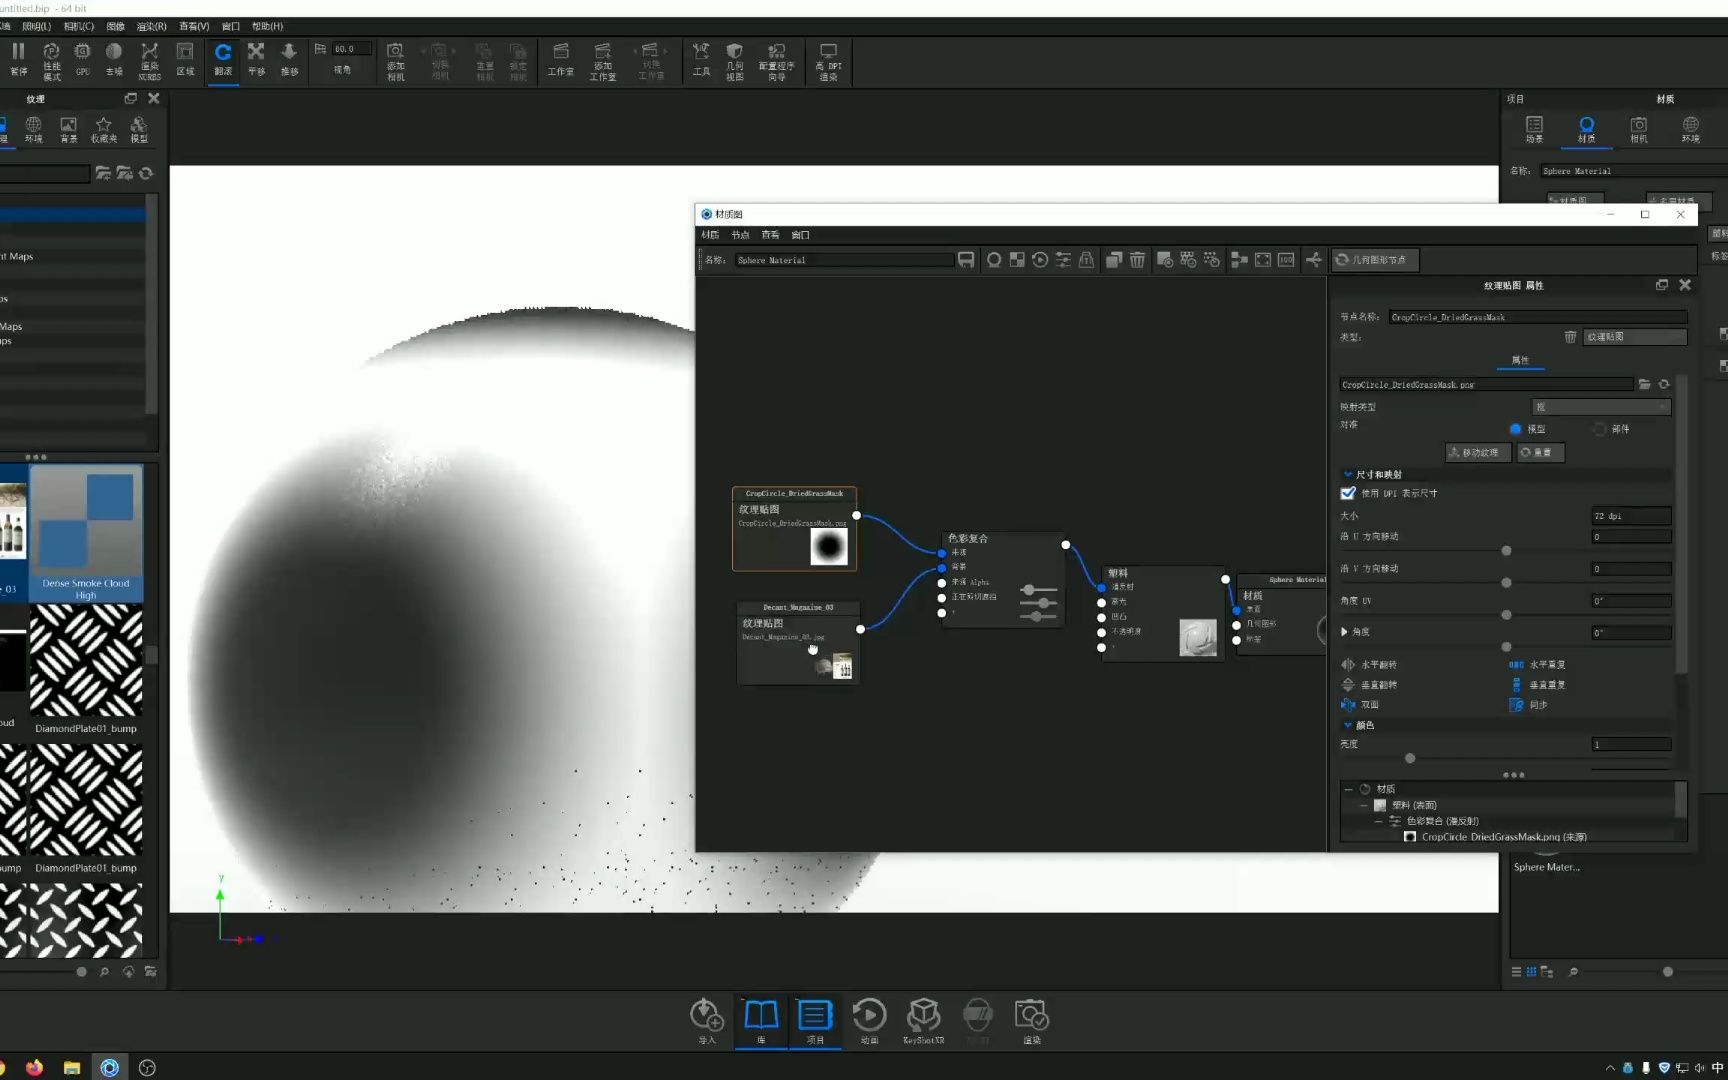1728x1080 pixels.
Task: Click the move texture (移动纹理) button
Action: click(1478, 453)
